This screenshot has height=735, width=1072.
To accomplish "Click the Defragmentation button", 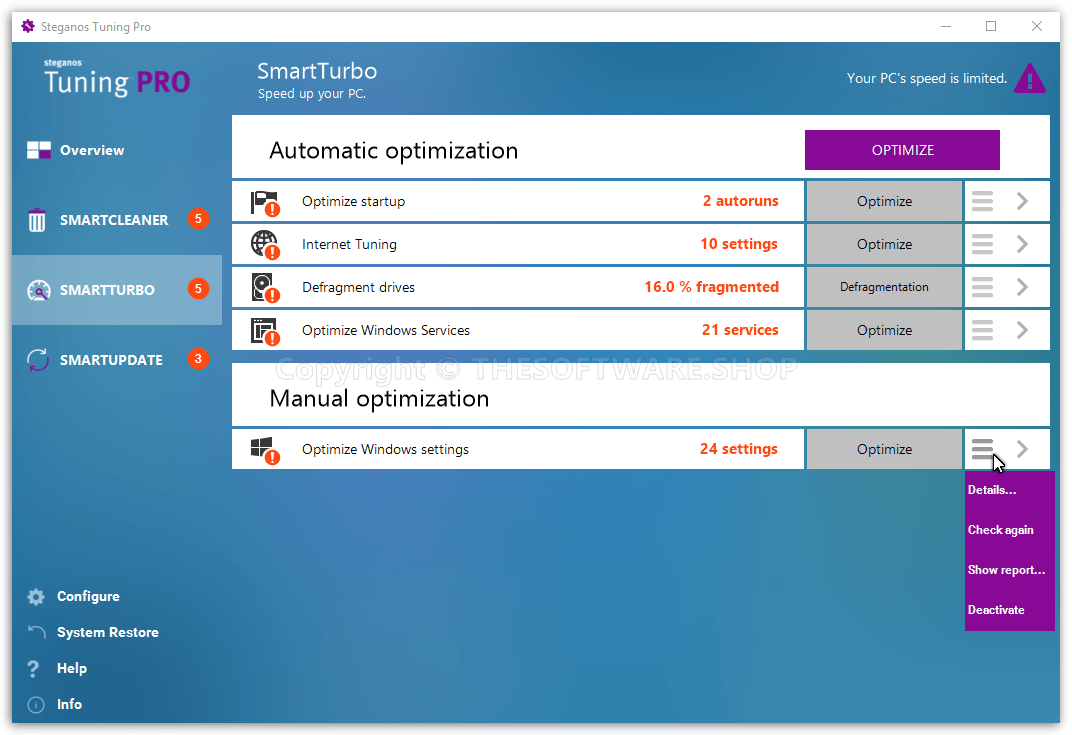I will click(x=884, y=287).
